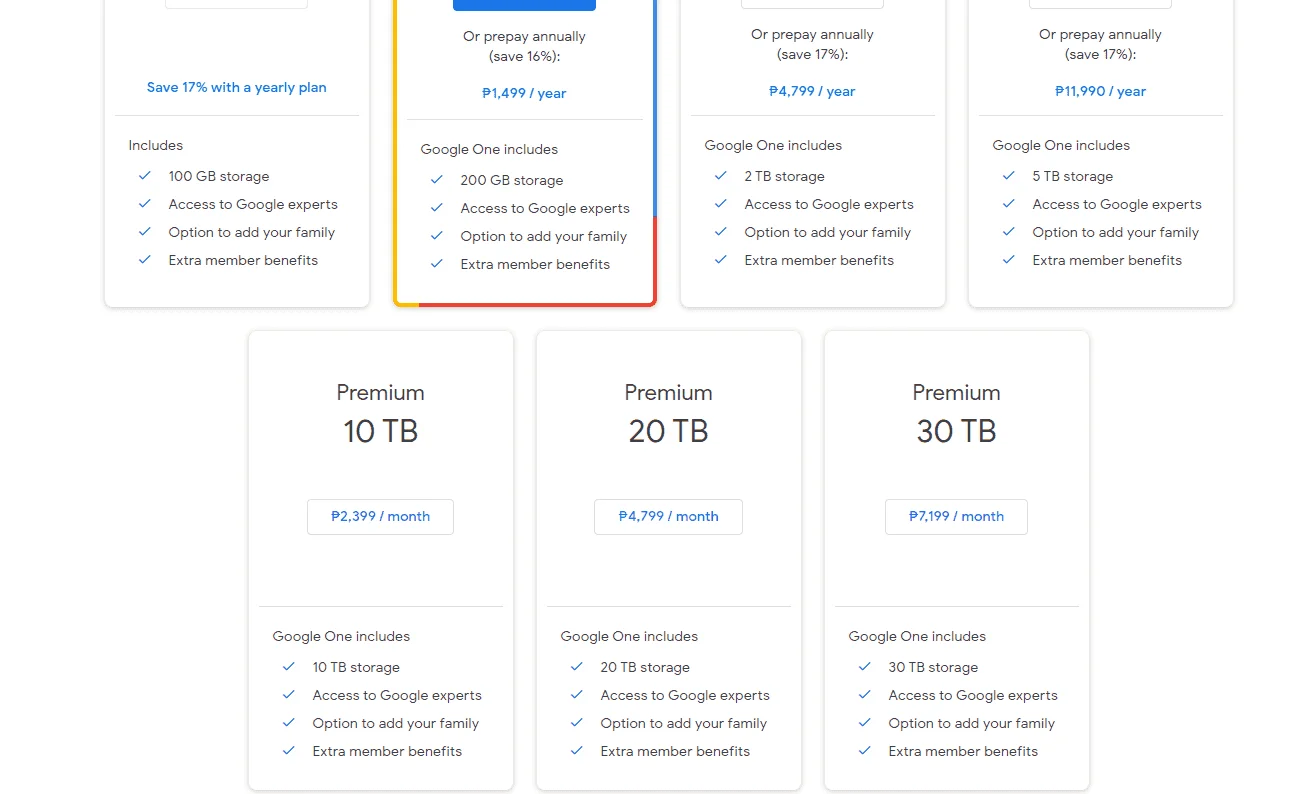Click the Google experts checkmark in the 10 TB card

click(x=289, y=694)
